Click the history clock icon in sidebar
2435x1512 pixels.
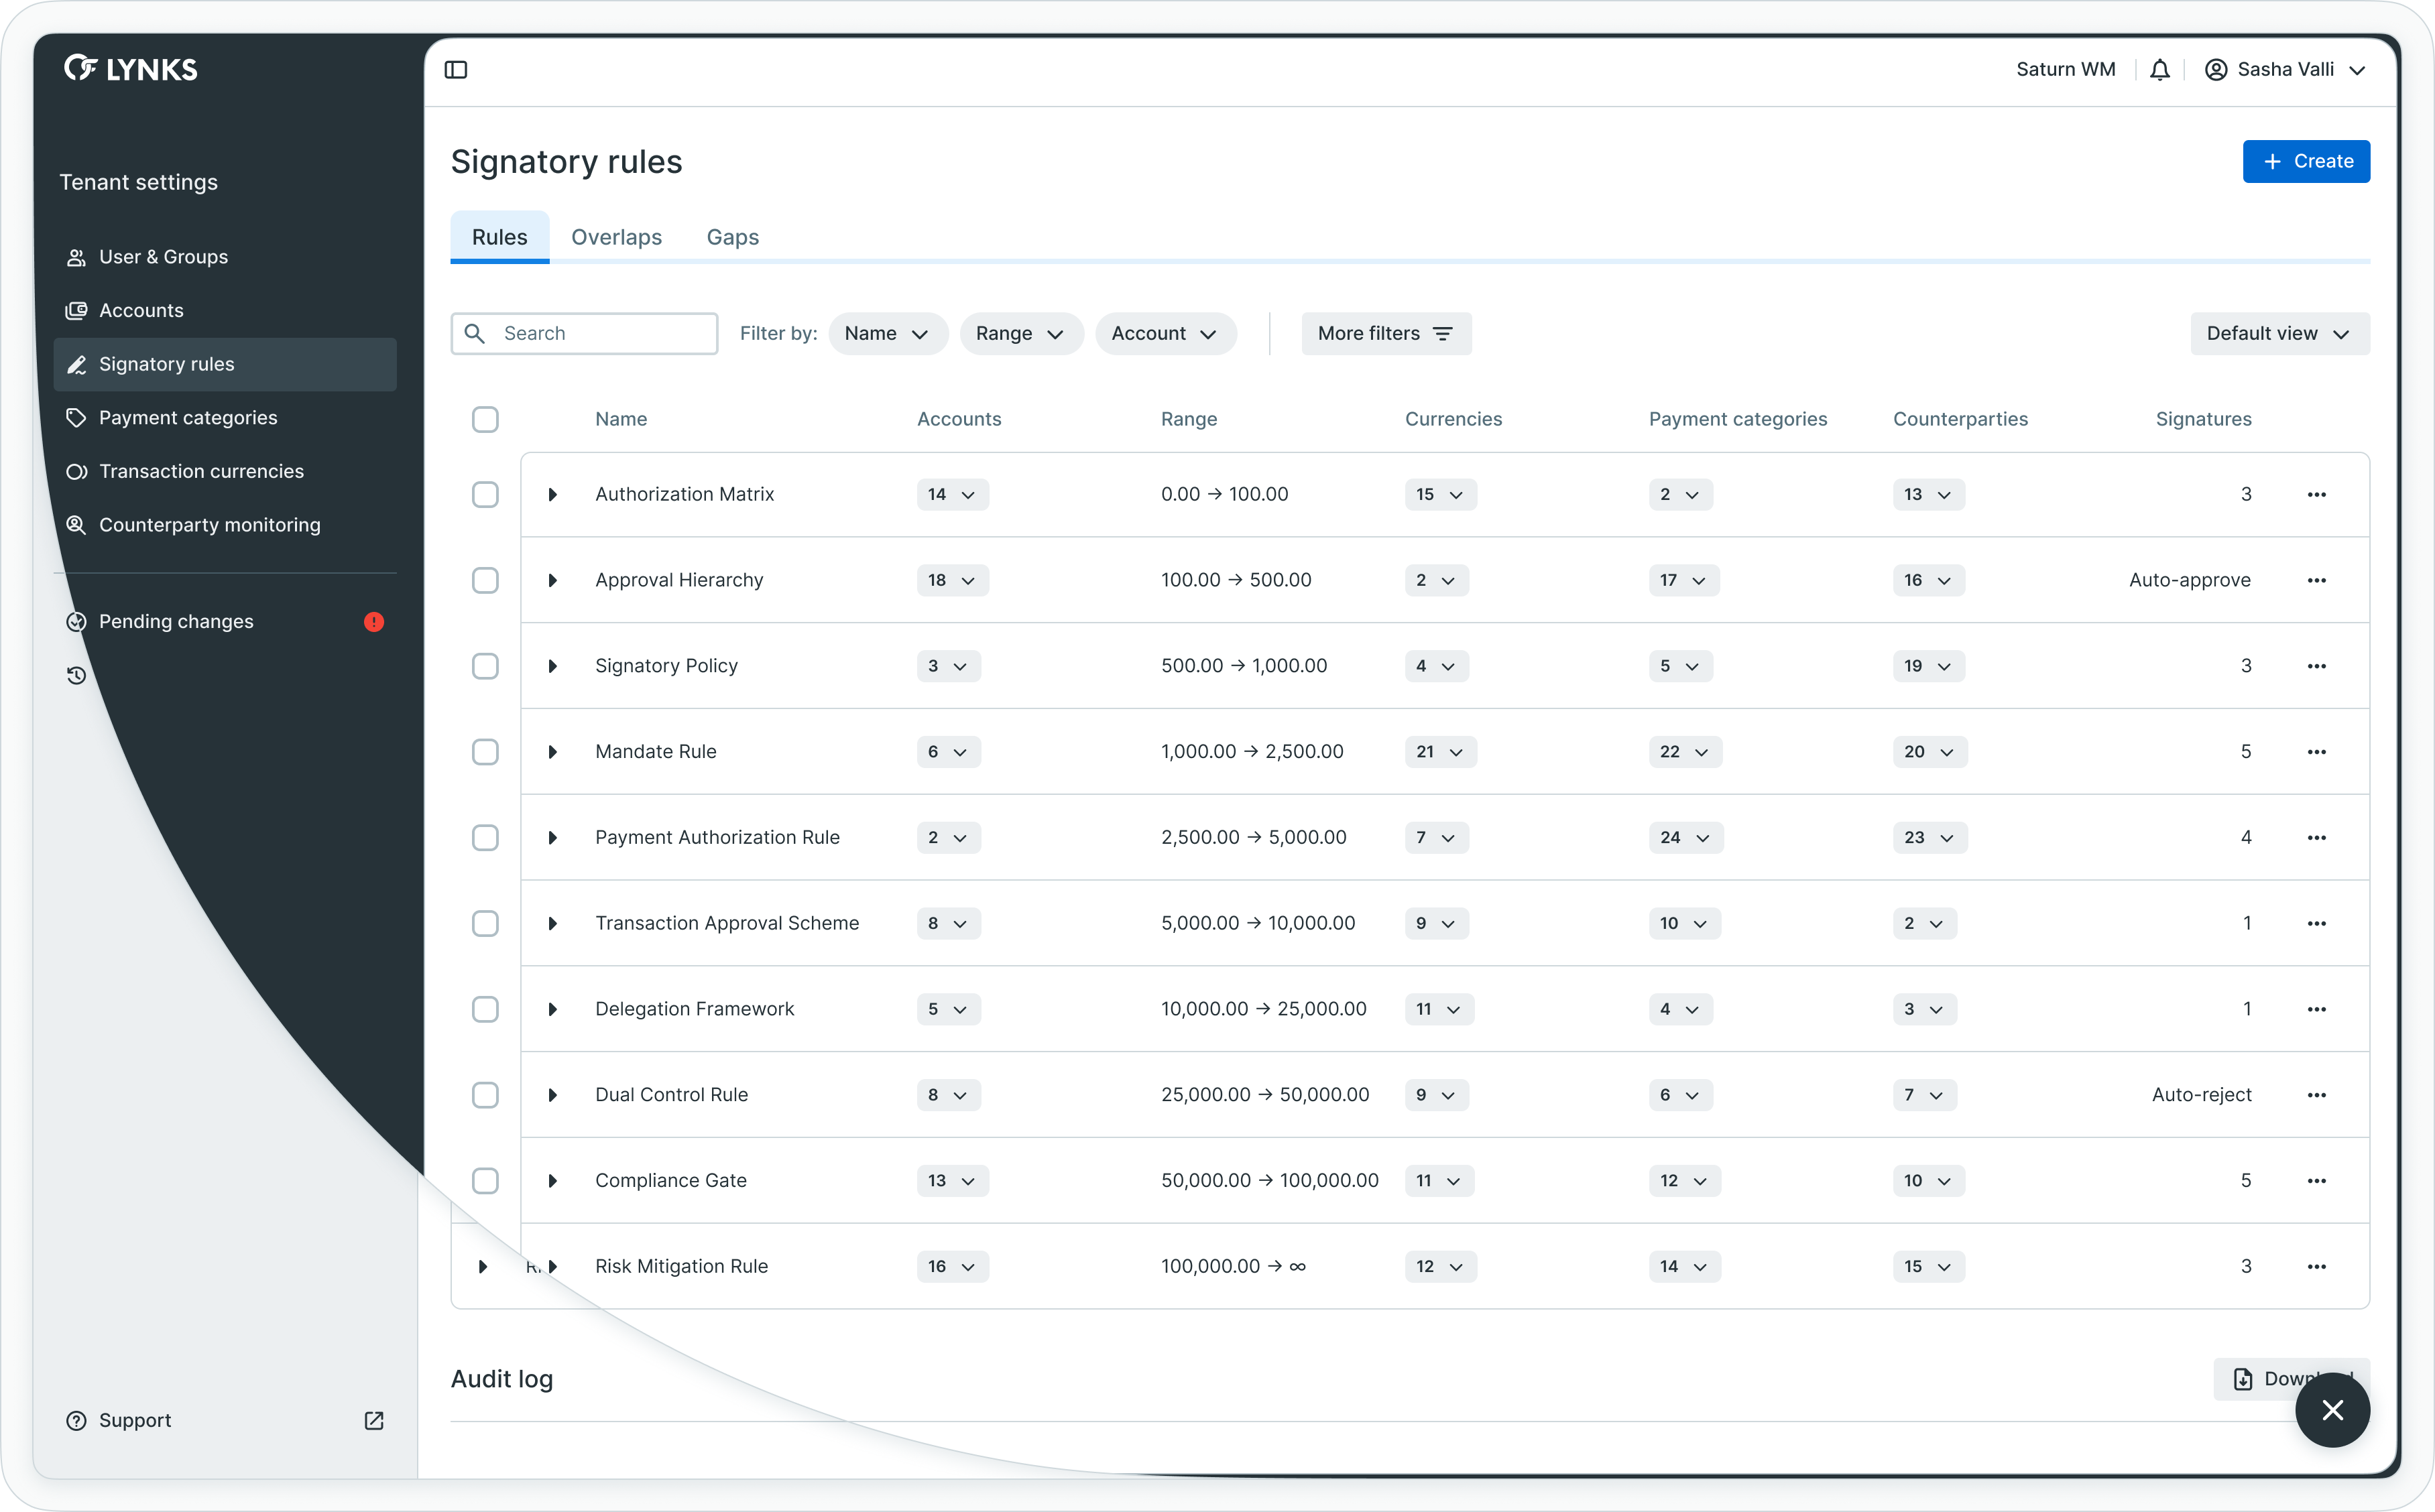[76, 676]
